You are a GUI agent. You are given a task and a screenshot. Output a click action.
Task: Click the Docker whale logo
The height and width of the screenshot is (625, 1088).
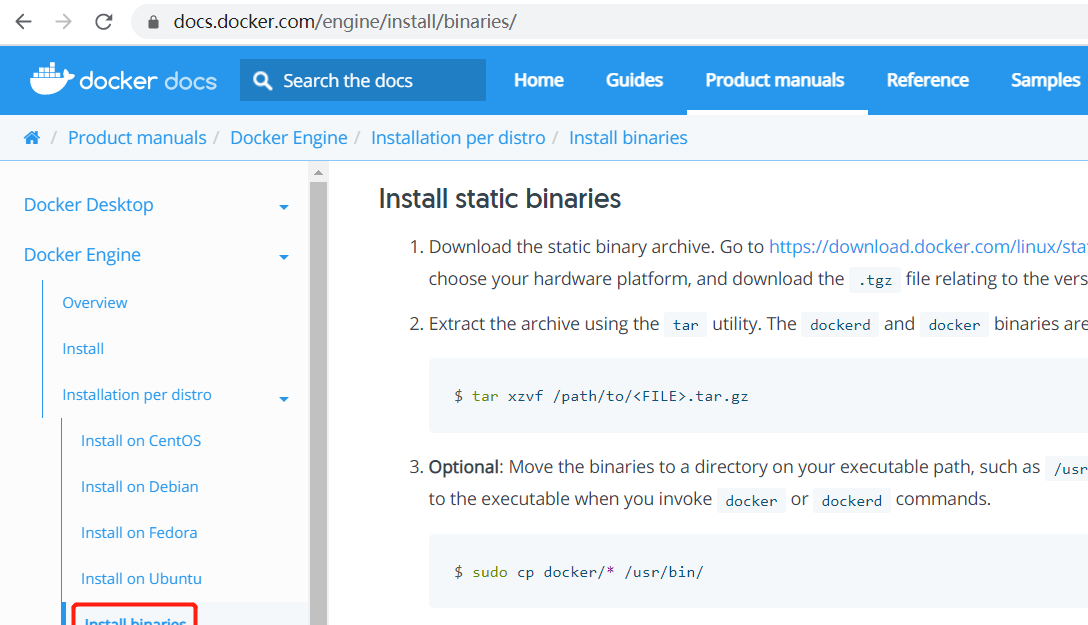click(x=52, y=79)
